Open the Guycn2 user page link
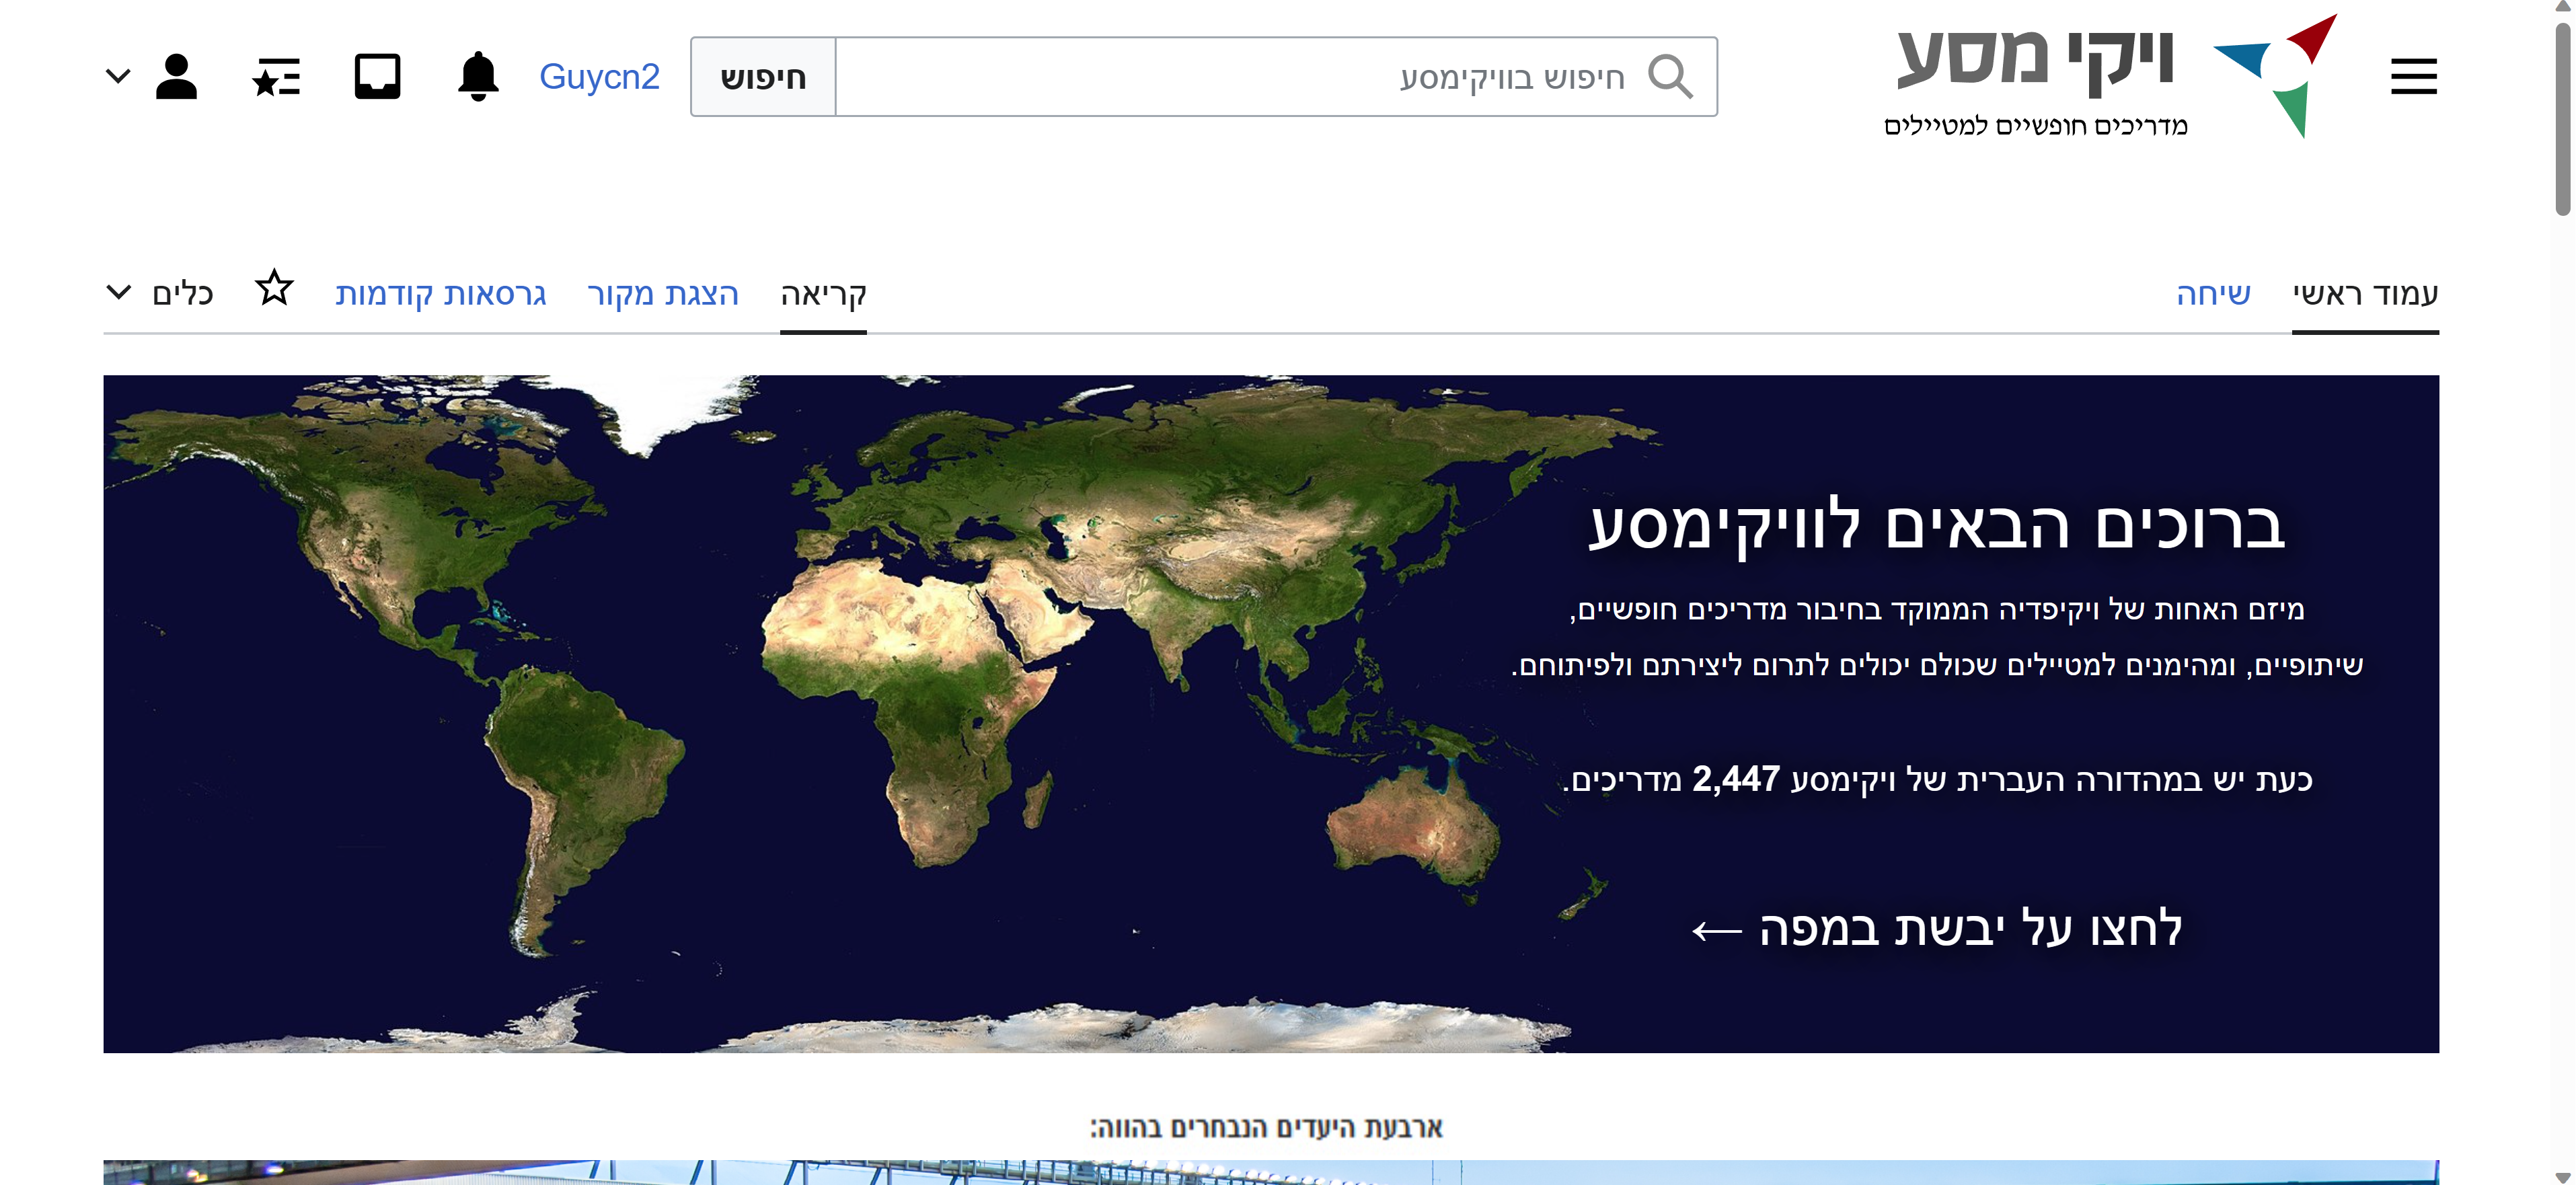 (x=599, y=77)
